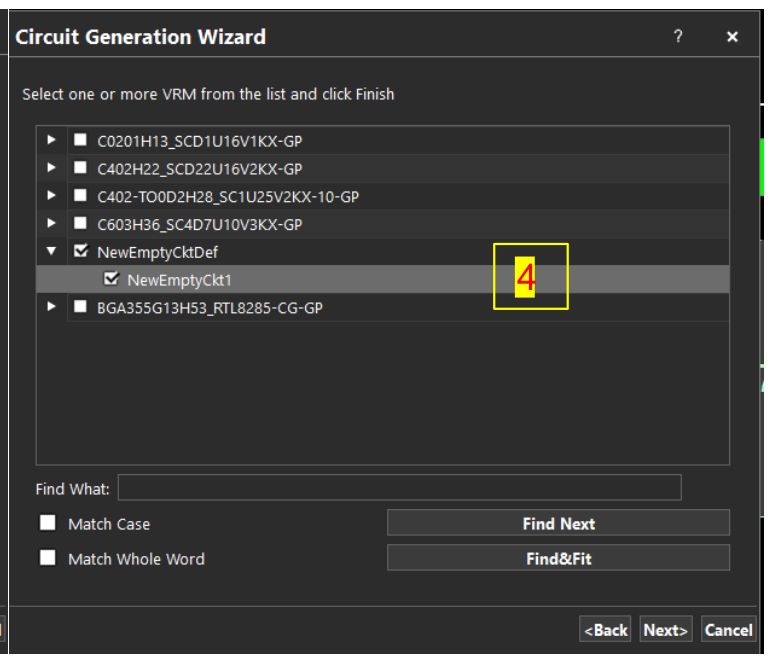Collapse the NewEmptyCktDef tree node
Screen dimensions: 773x663
click(51, 251)
